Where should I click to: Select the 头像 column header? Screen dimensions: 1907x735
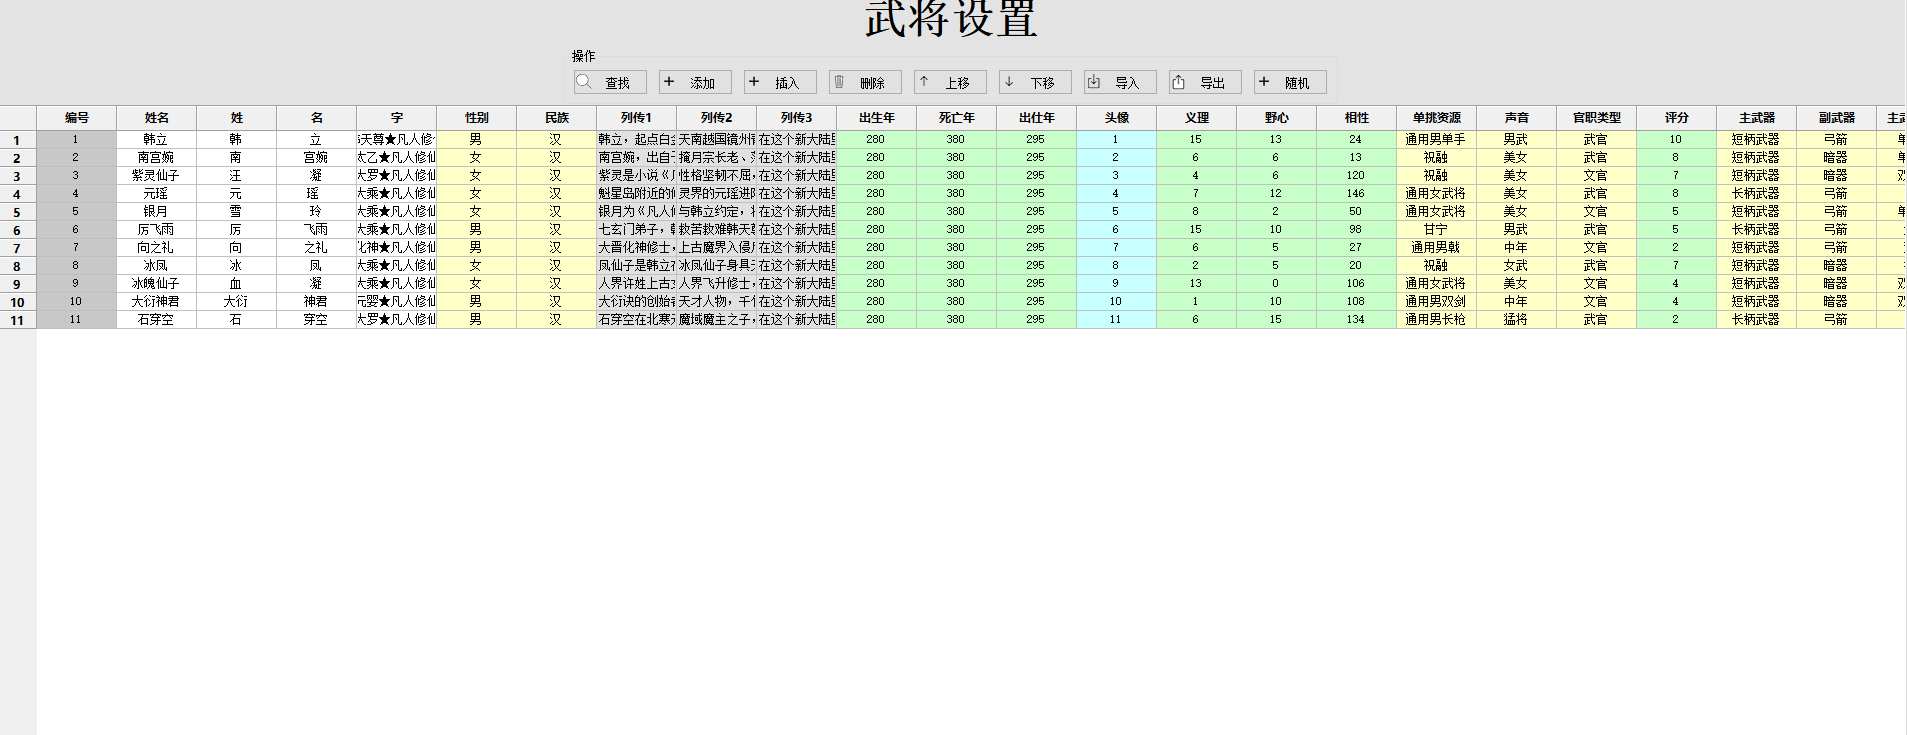click(x=1117, y=118)
